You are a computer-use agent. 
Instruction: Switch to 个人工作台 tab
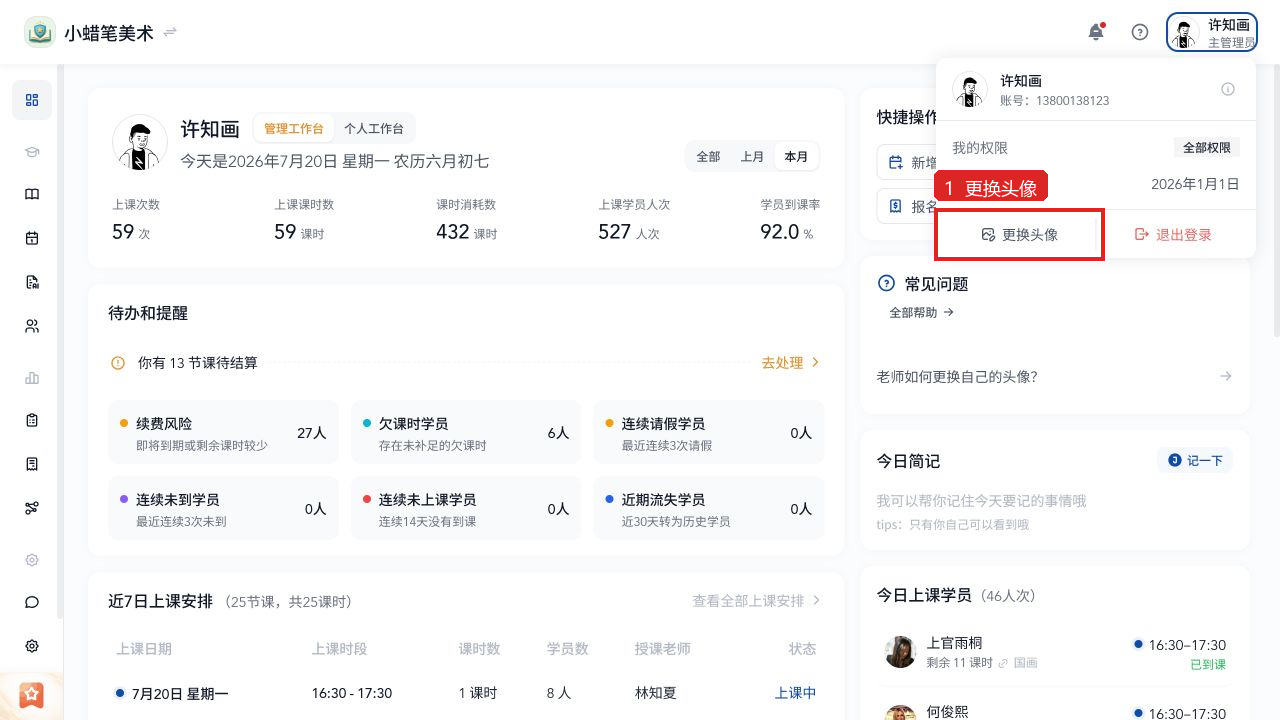(x=374, y=129)
